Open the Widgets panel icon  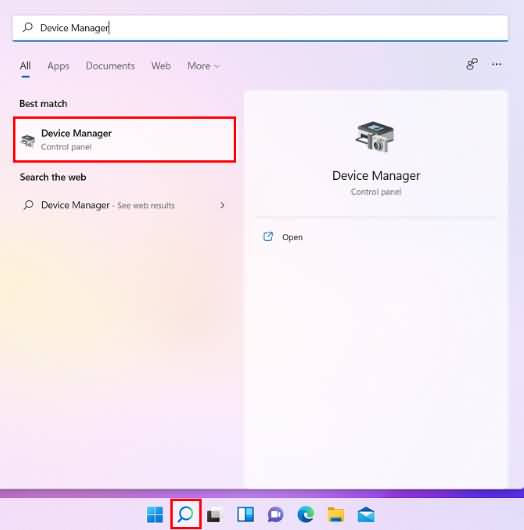245,514
